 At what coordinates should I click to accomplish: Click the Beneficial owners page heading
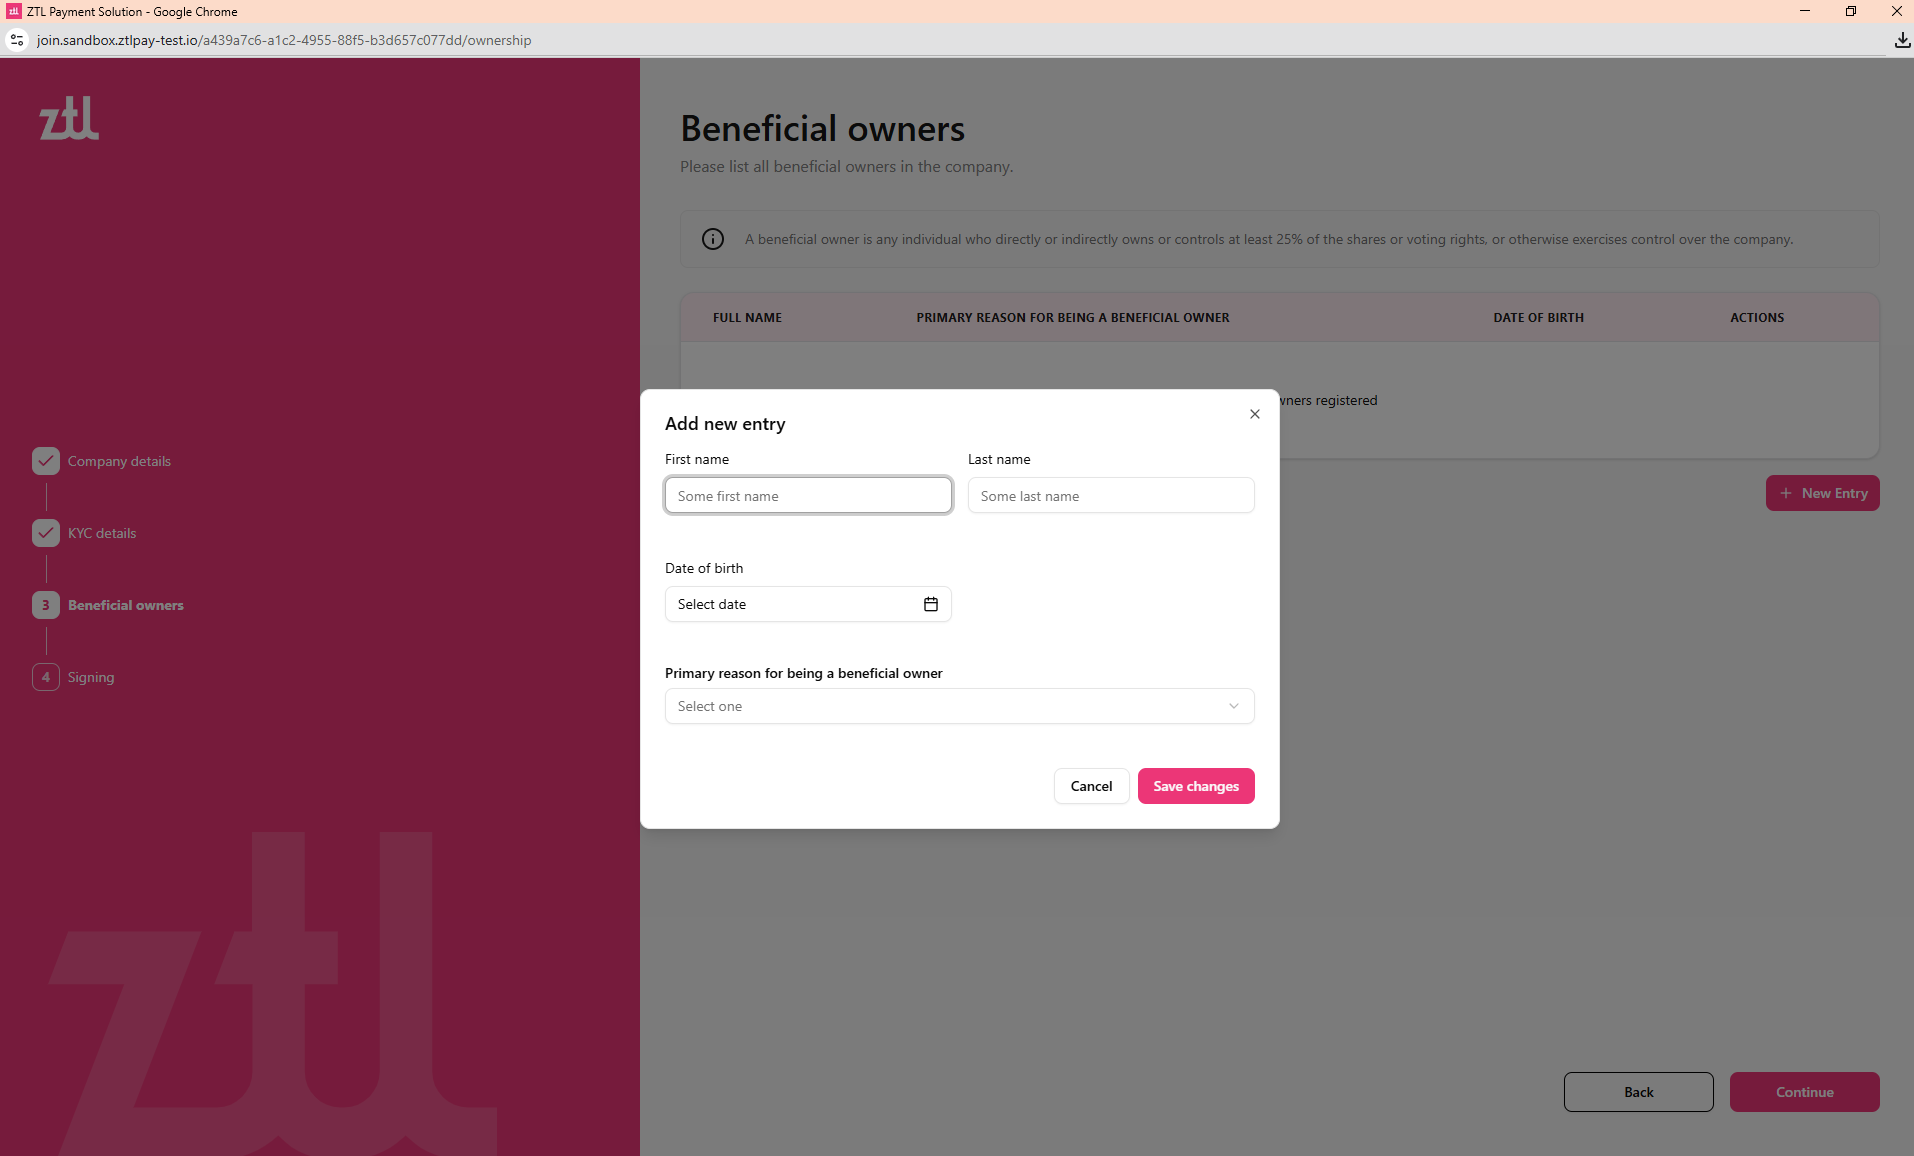(822, 128)
